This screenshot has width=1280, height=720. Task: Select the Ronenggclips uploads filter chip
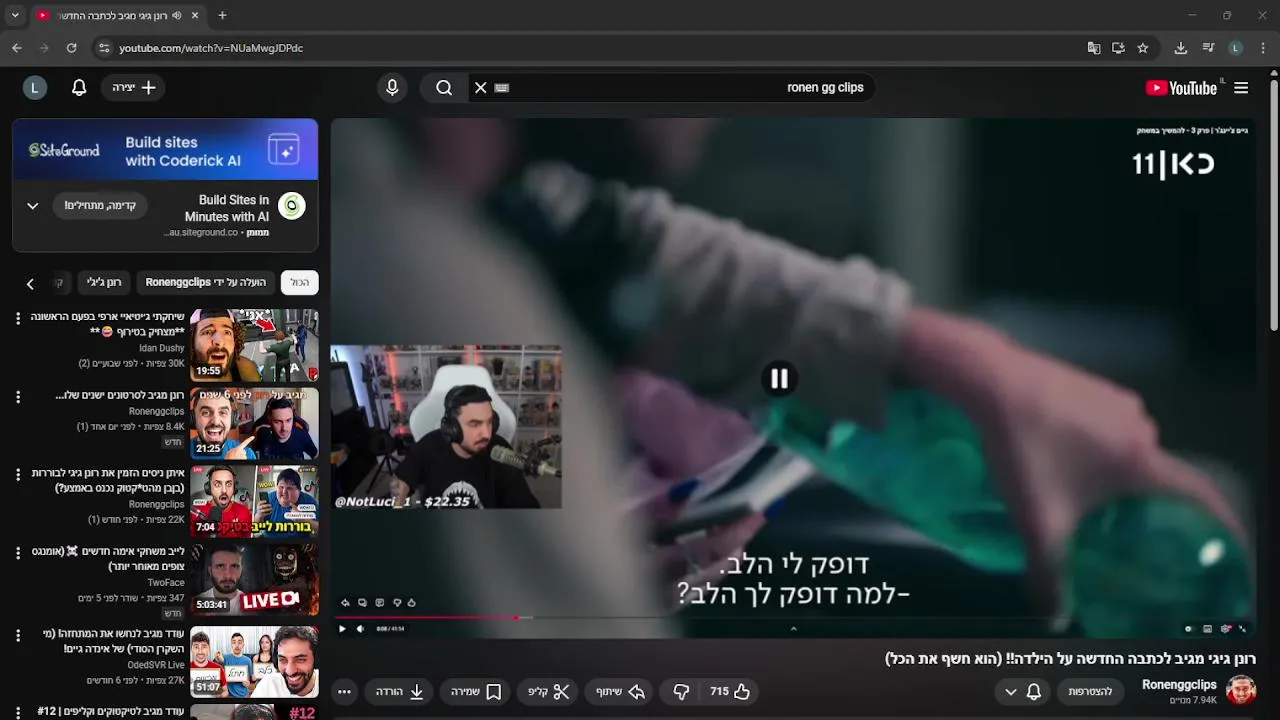click(206, 283)
